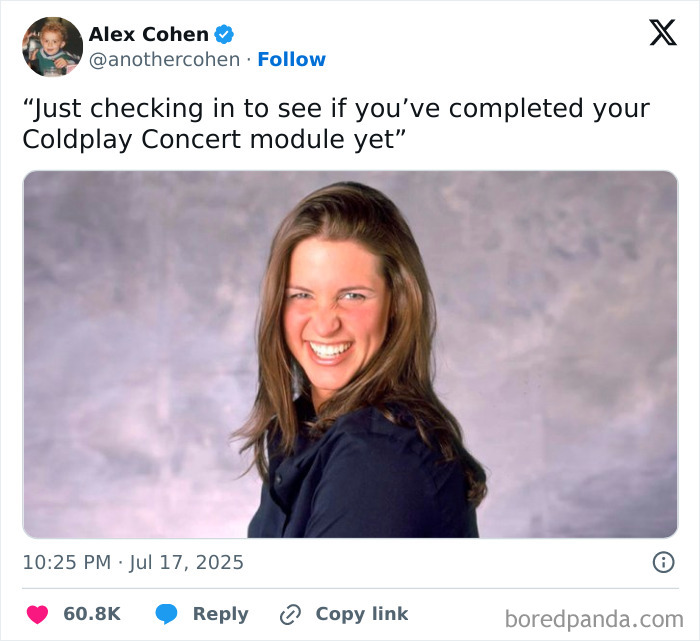Click the tweet line starting "Just checking in"
Screen dimensions: 700x641
coord(336,109)
